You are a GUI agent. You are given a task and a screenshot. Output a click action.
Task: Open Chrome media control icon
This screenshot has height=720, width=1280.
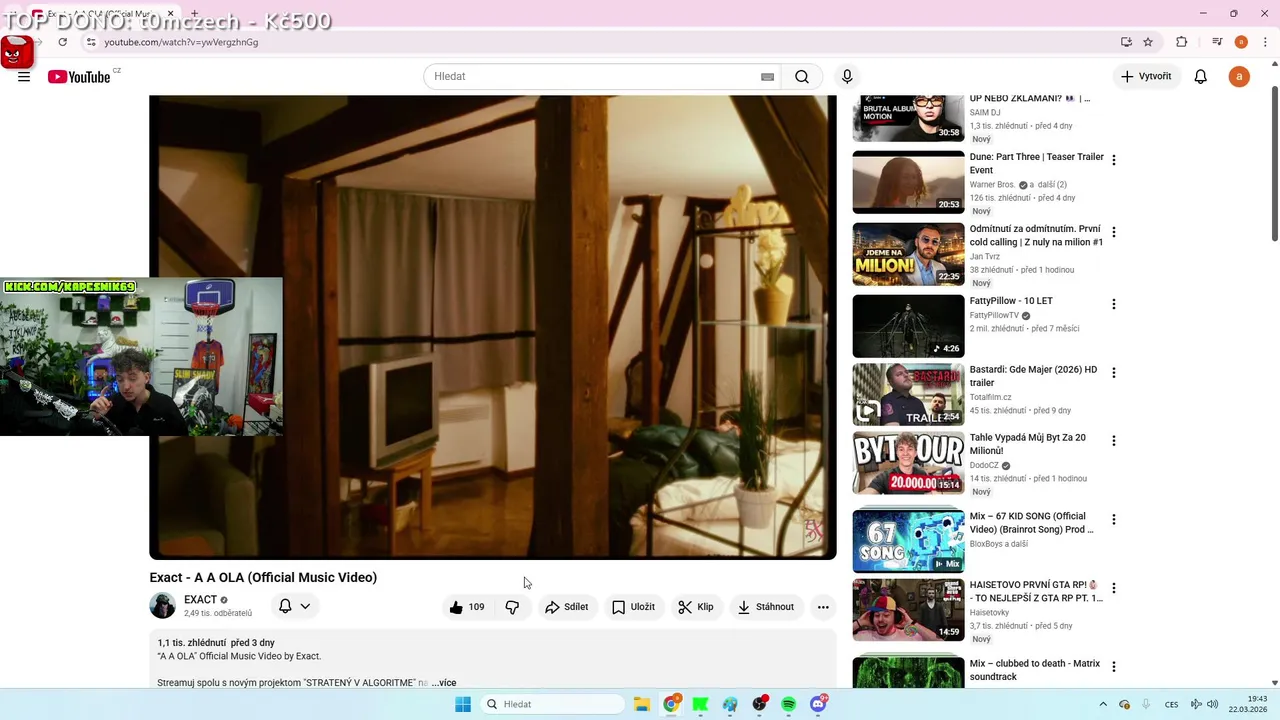(1217, 42)
